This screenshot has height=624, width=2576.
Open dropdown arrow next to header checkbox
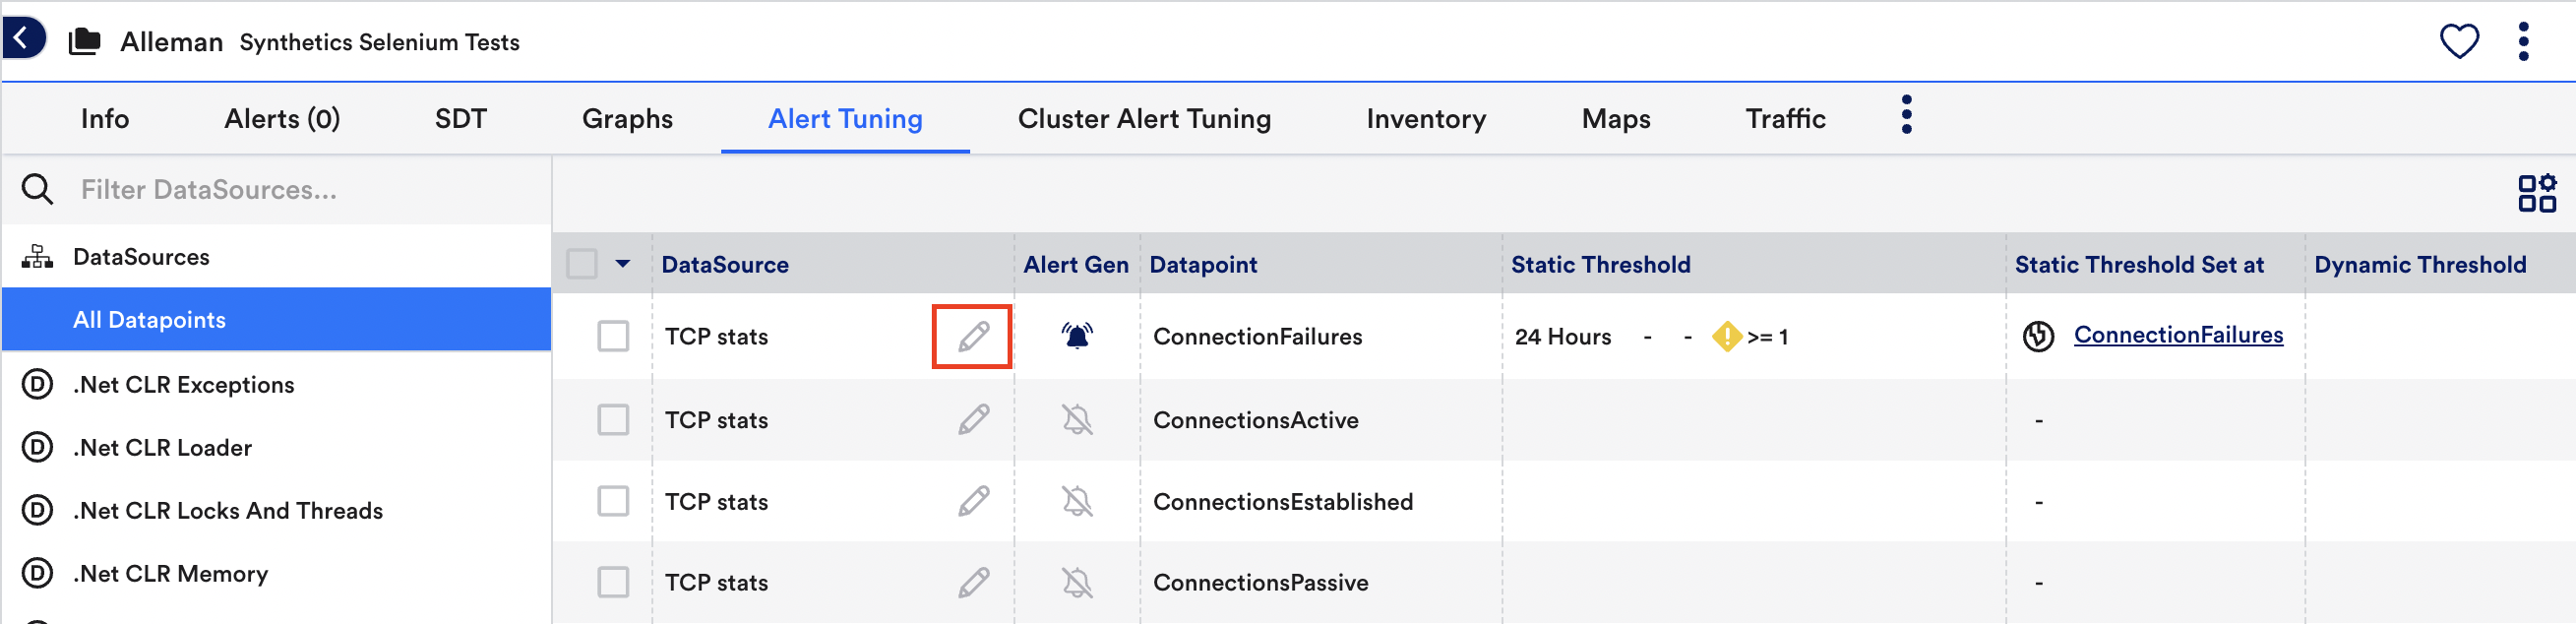623,264
